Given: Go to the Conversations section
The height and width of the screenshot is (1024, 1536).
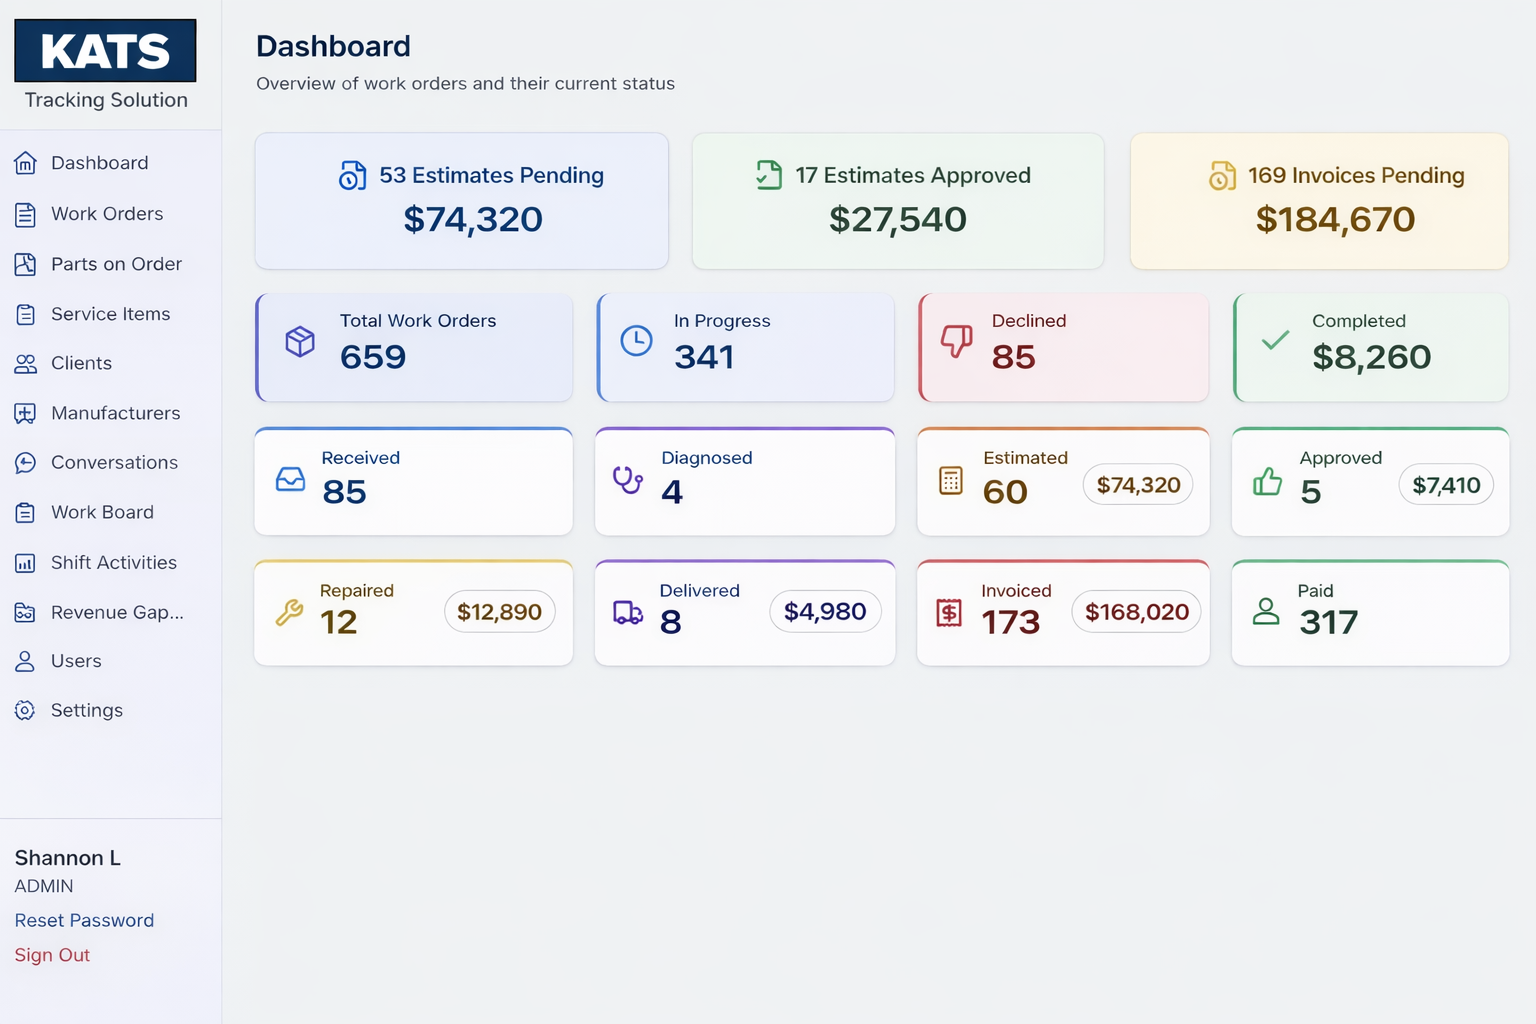Looking at the screenshot, I should (x=113, y=462).
